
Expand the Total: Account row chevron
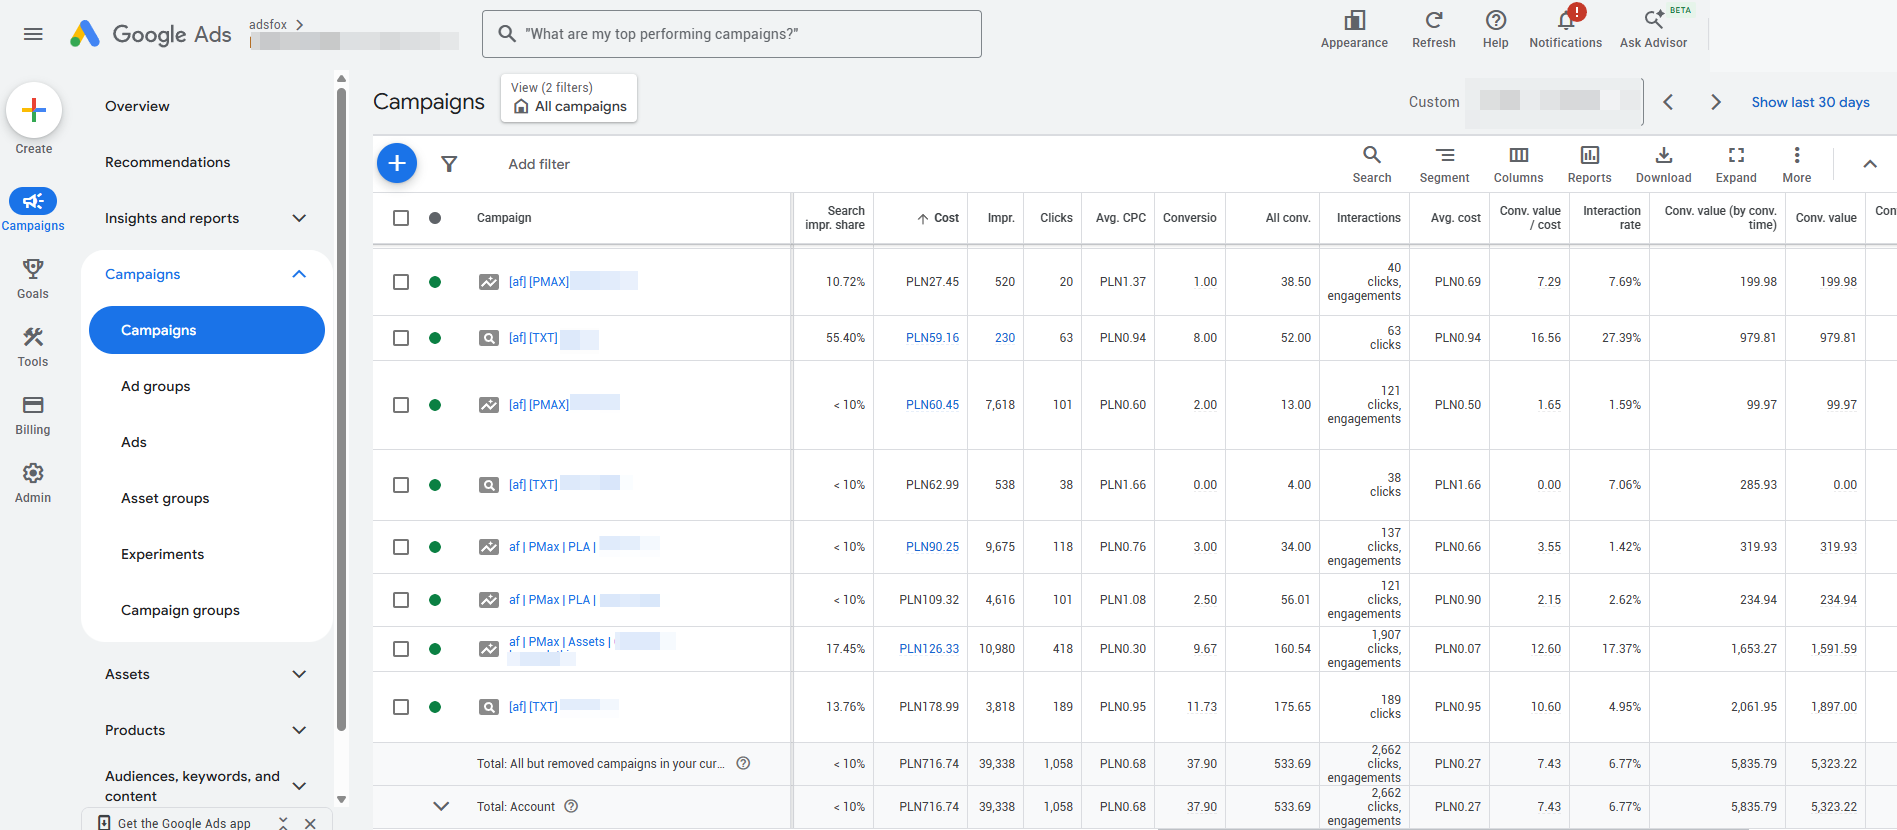click(441, 806)
